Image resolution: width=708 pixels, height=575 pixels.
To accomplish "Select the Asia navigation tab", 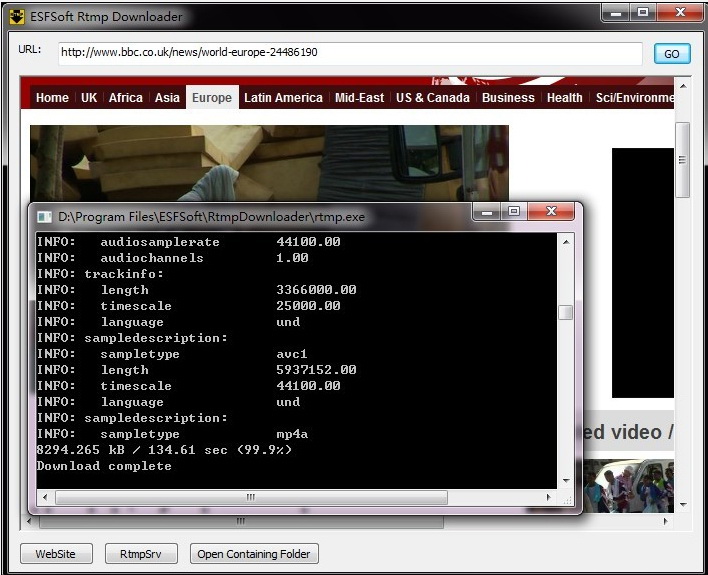I will coord(167,98).
